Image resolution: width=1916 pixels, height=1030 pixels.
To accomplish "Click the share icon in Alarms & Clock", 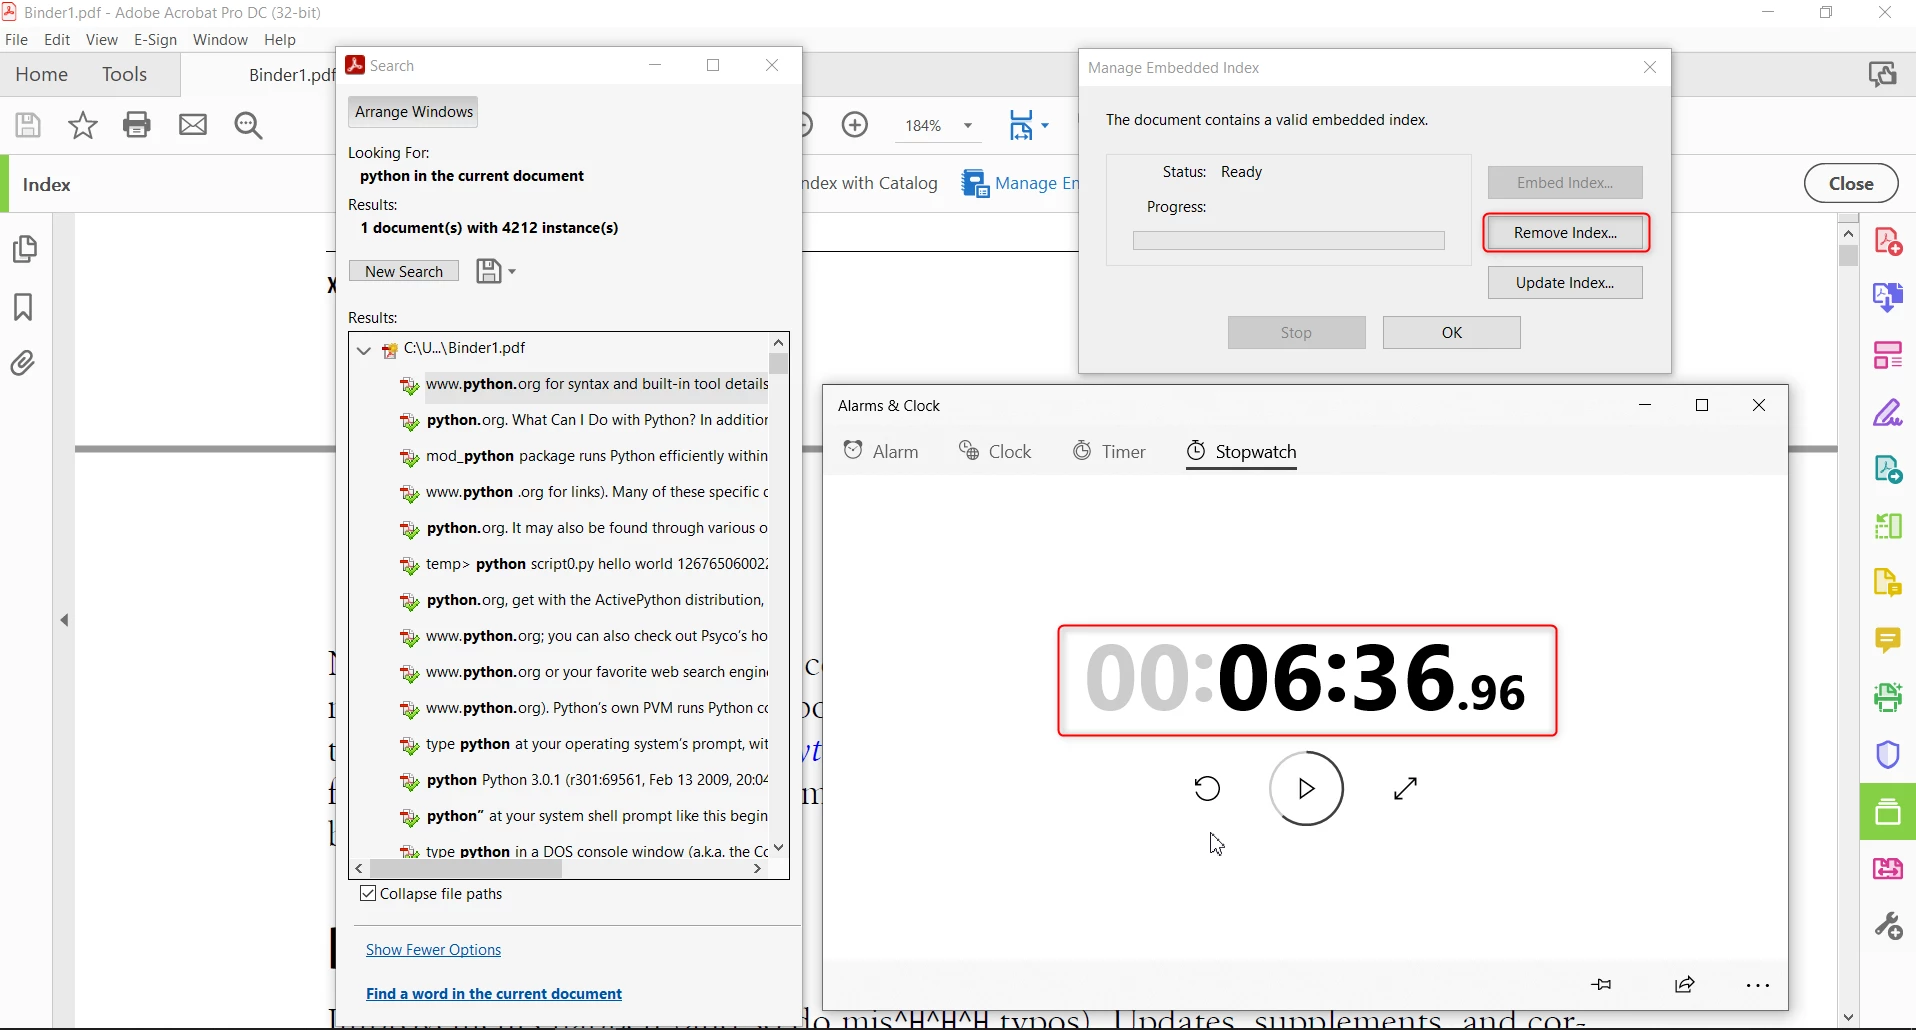I will (x=1687, y=985).
